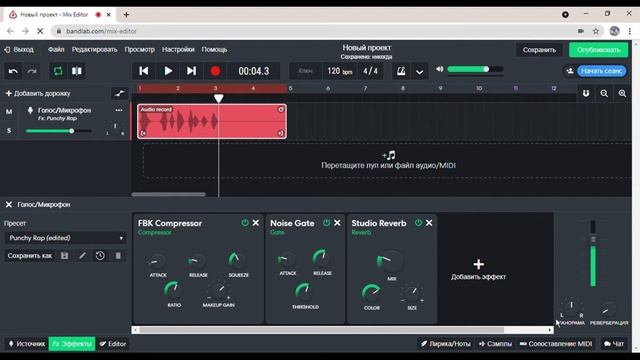Switch to the Источник tab

point(27,344)
